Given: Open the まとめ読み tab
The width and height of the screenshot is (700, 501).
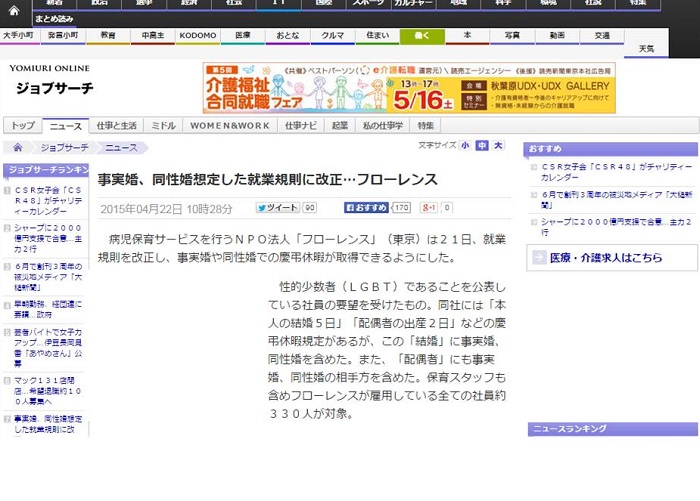Looking at the screenshot, I should pyautogui.click(x=54, y=19).
